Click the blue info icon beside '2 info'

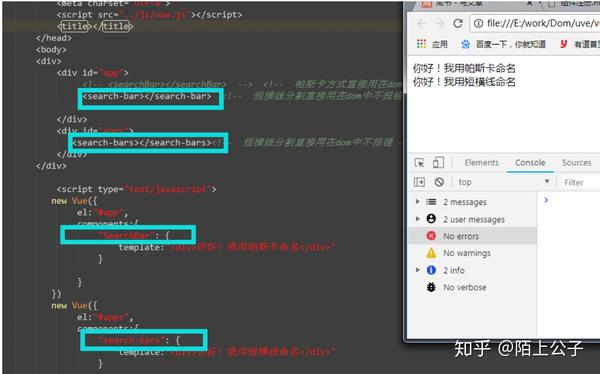pos(431,270)
